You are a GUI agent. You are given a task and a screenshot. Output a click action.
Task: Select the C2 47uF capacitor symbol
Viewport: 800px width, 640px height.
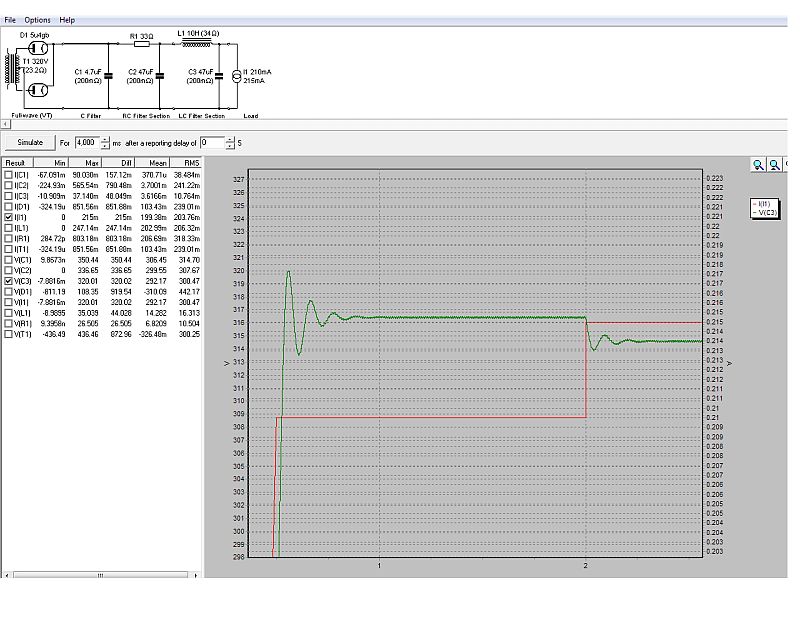(160, 76)
